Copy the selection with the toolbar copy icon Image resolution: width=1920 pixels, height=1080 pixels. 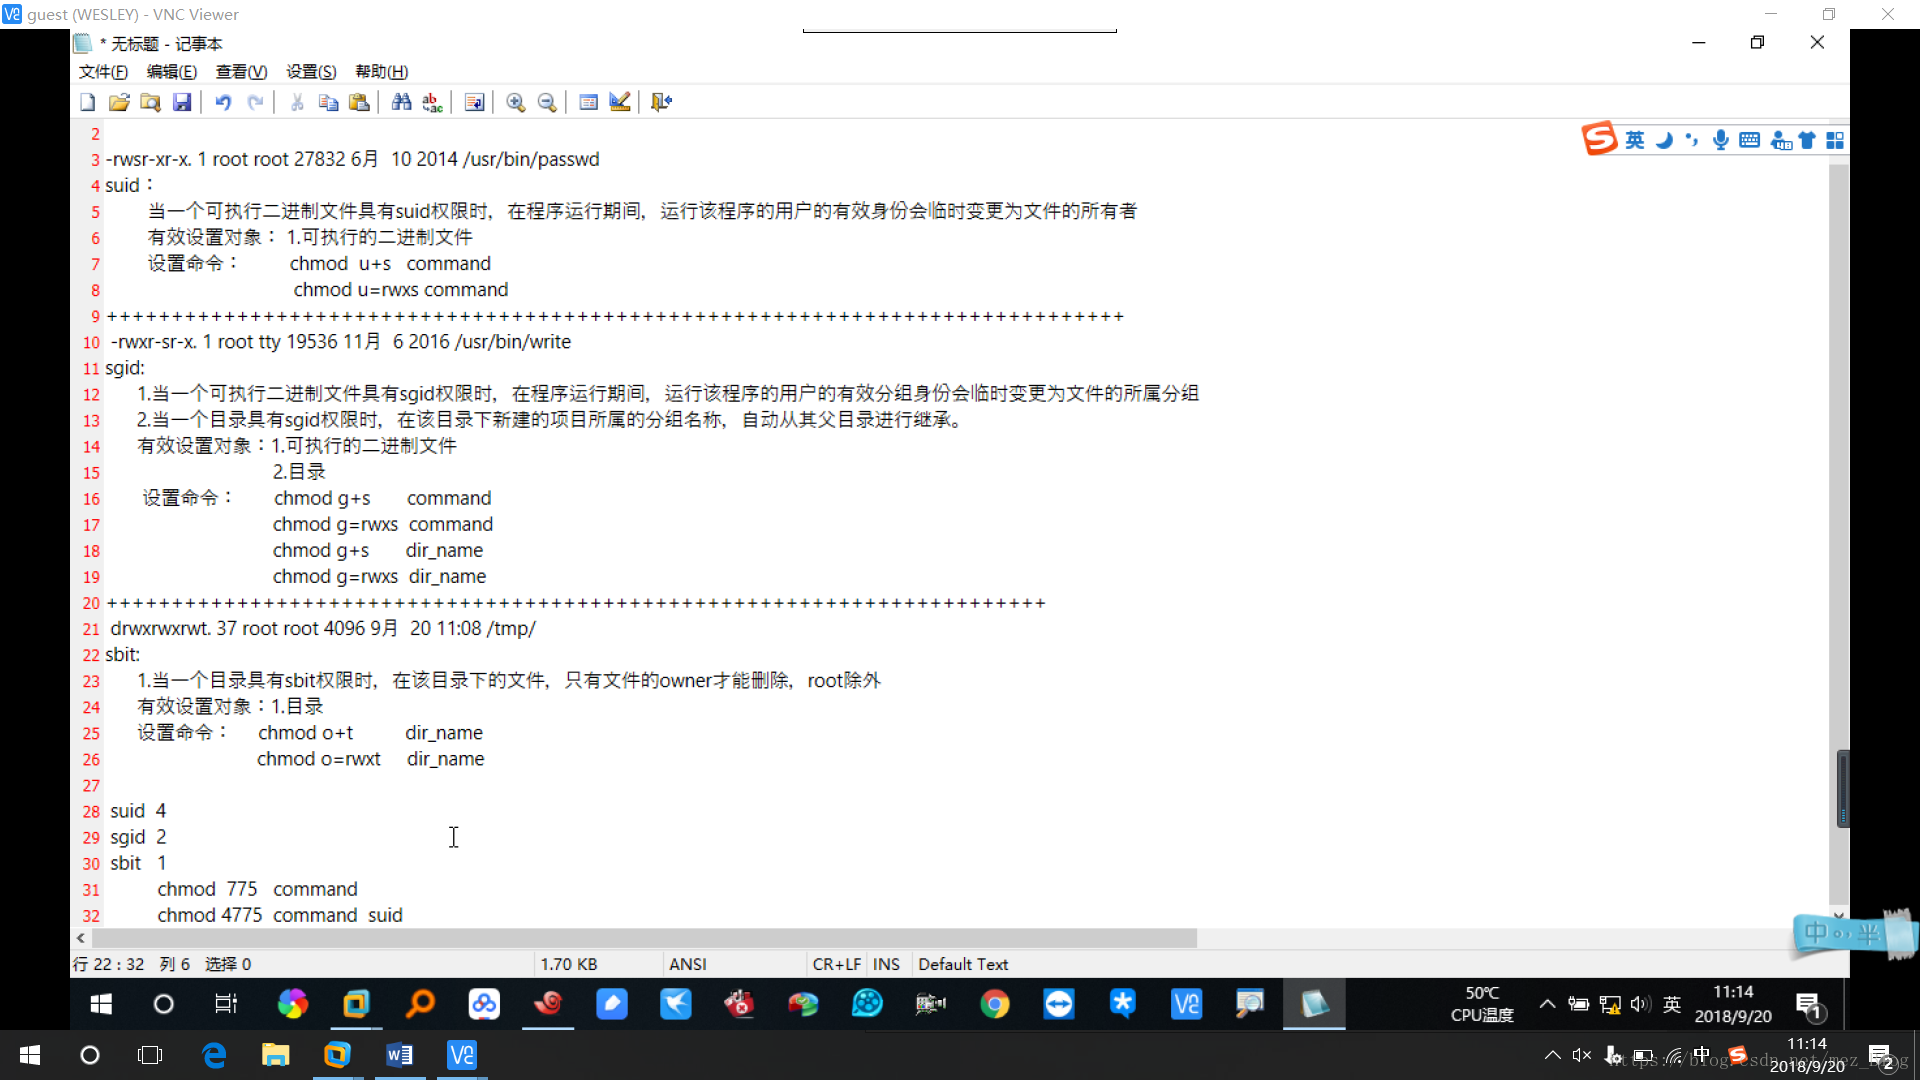click(328, 102)
